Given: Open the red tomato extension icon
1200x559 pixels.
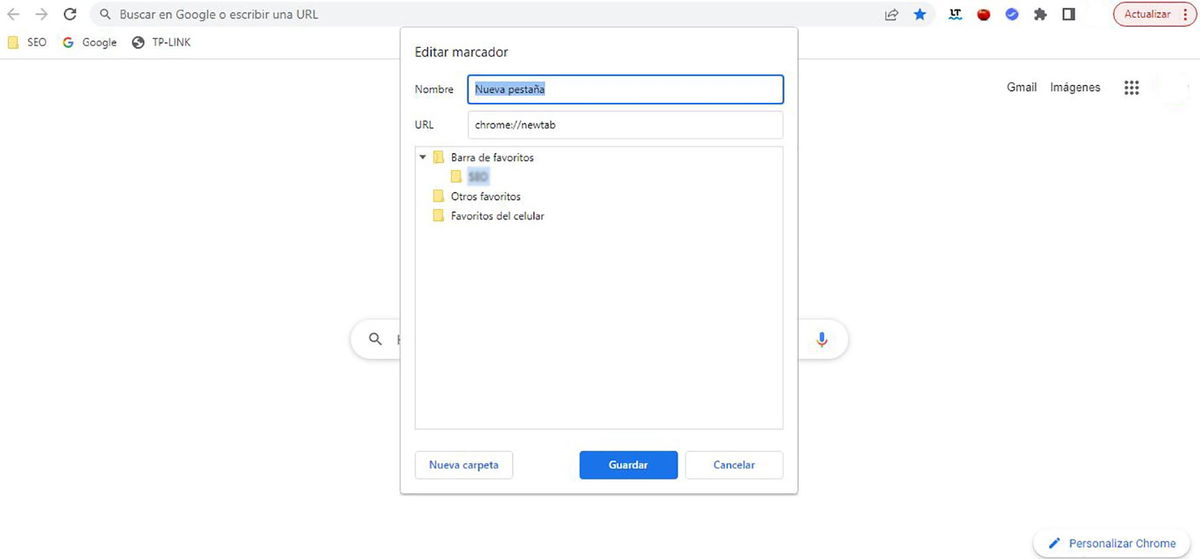Looking at the screenshot, I should [984, 15].
